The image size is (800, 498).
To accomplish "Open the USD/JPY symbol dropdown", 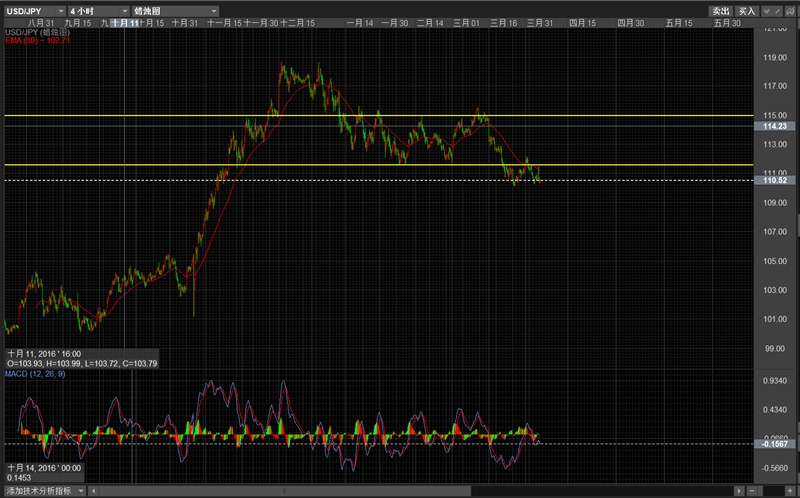I will click(35, 11).
